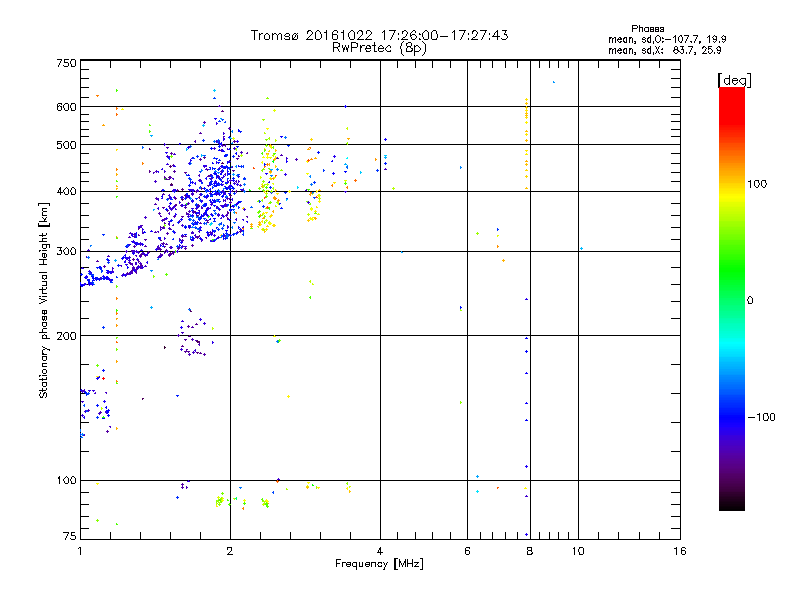Click the 16 MHz frequency tick label
The height and width of the screenshot is (600, 800).
pos(680,551)
